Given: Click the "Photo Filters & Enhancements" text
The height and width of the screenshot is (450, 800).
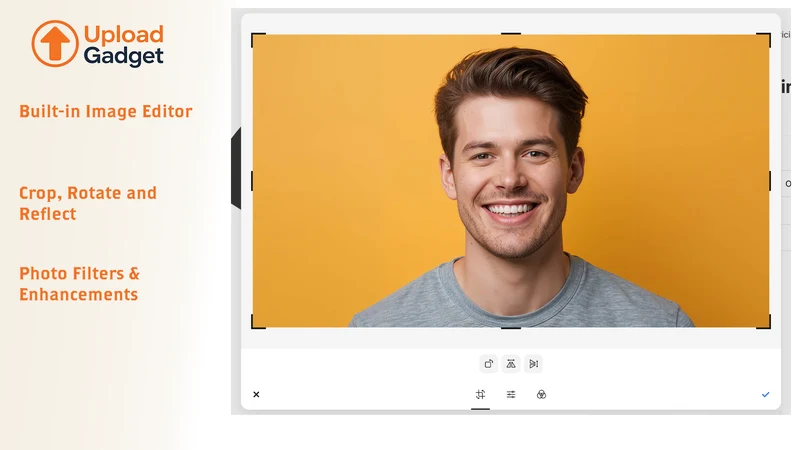Looking at the screenshot, I should click(80, 284).
